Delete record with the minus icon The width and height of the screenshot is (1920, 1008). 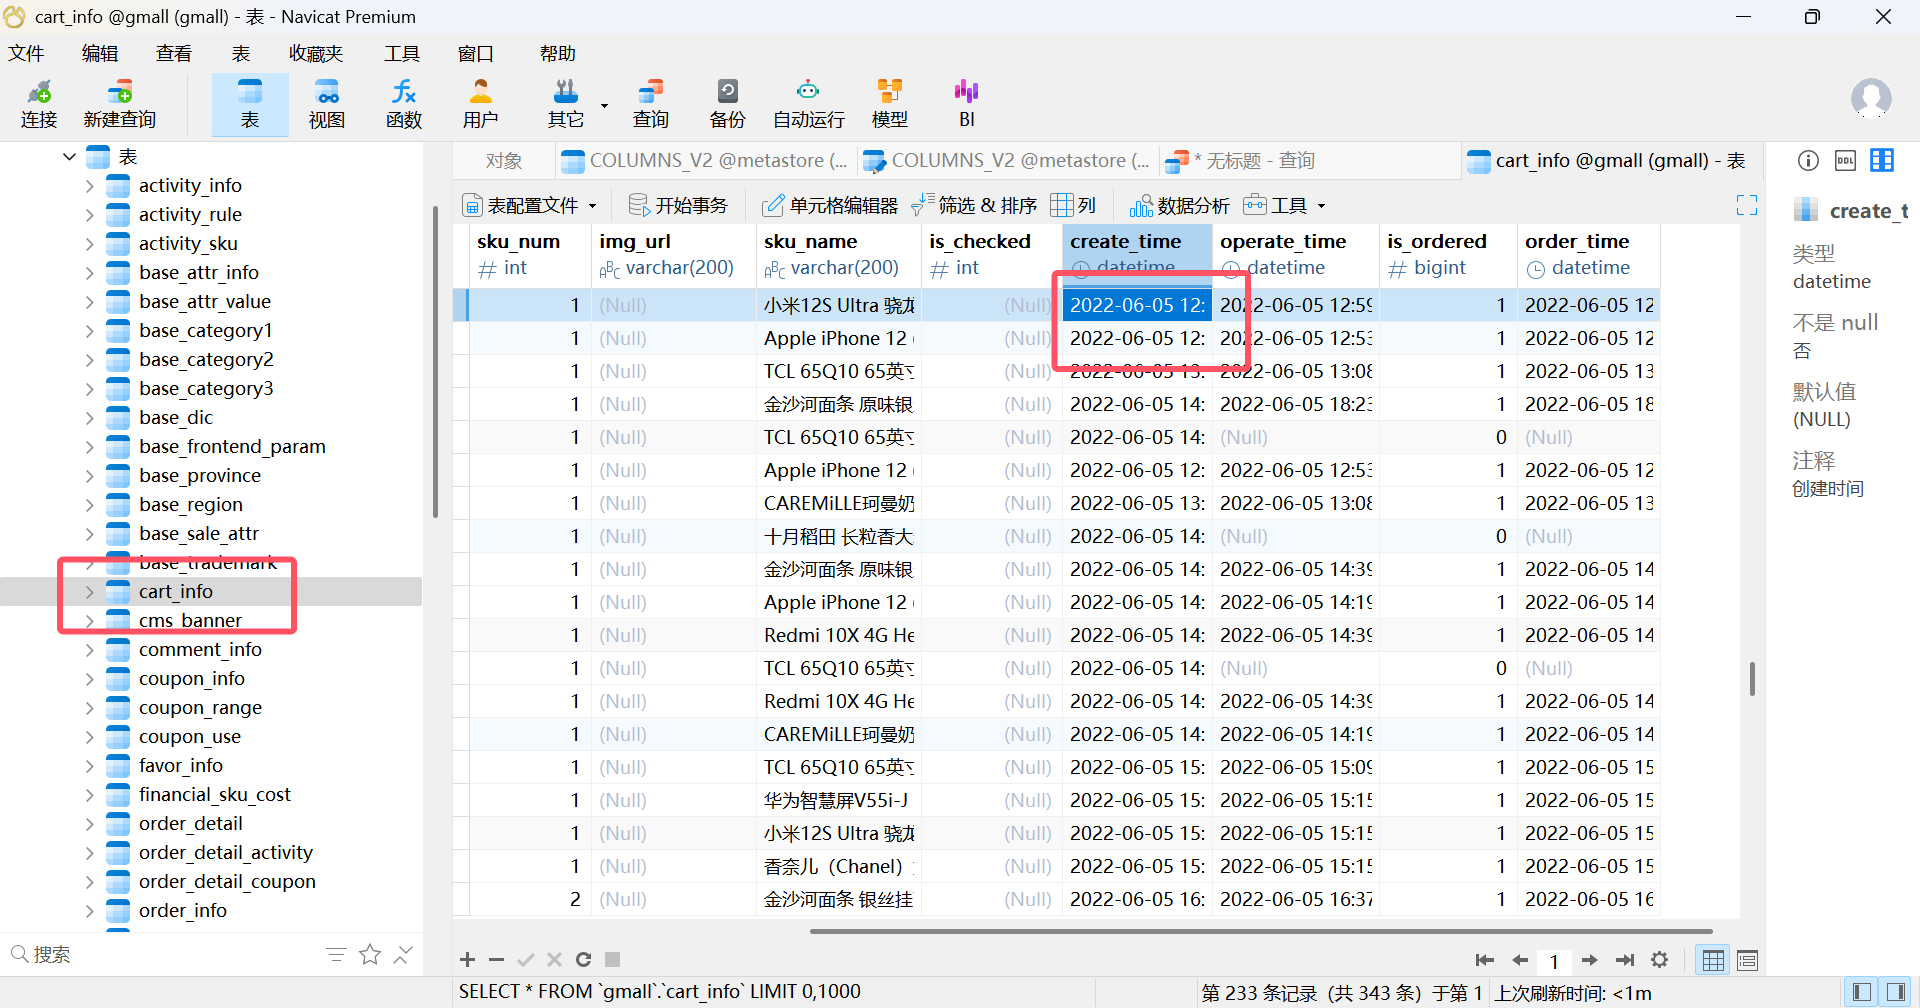[x=496, y=960]
